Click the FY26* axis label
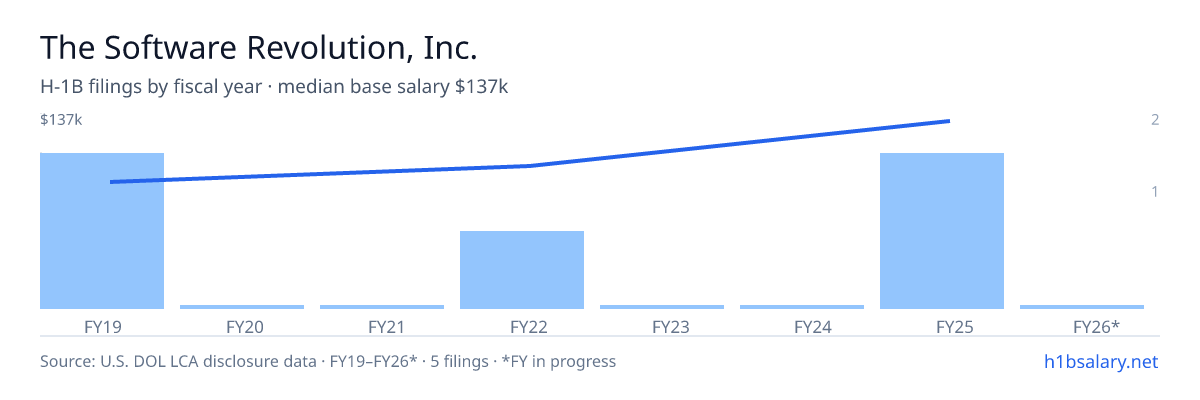The image size is (1200, 400). (x=1096, y=326)
